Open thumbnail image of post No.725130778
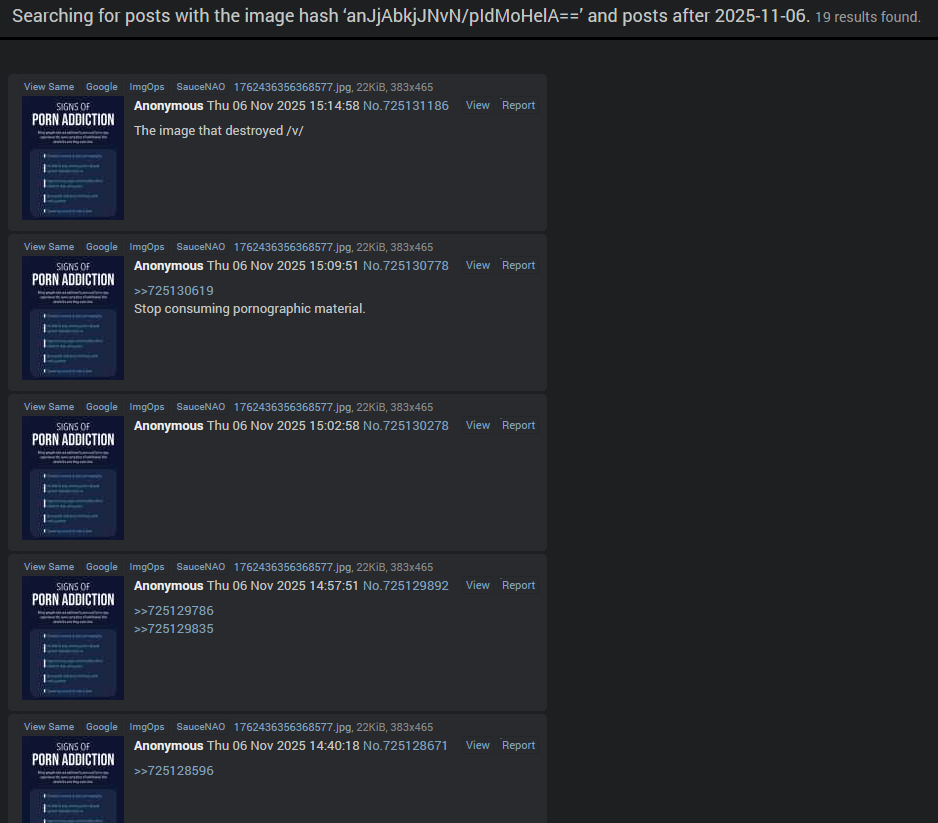Viewport: 938px width, 823px height. click(x=73, y=318)
